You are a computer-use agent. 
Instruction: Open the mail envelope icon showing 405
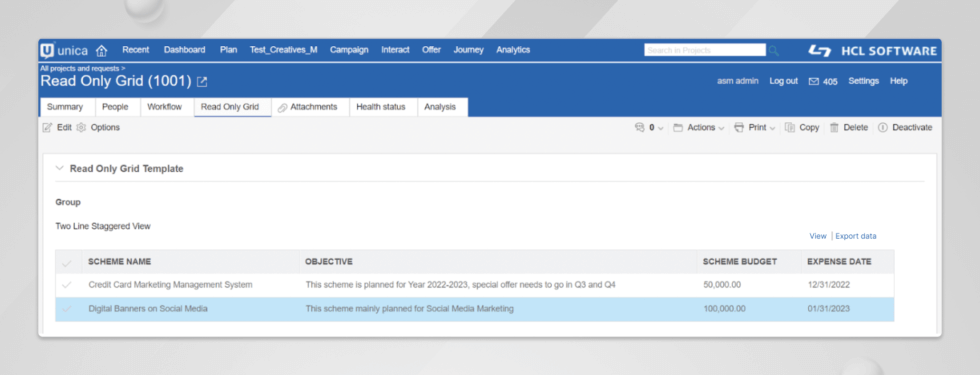813,81
